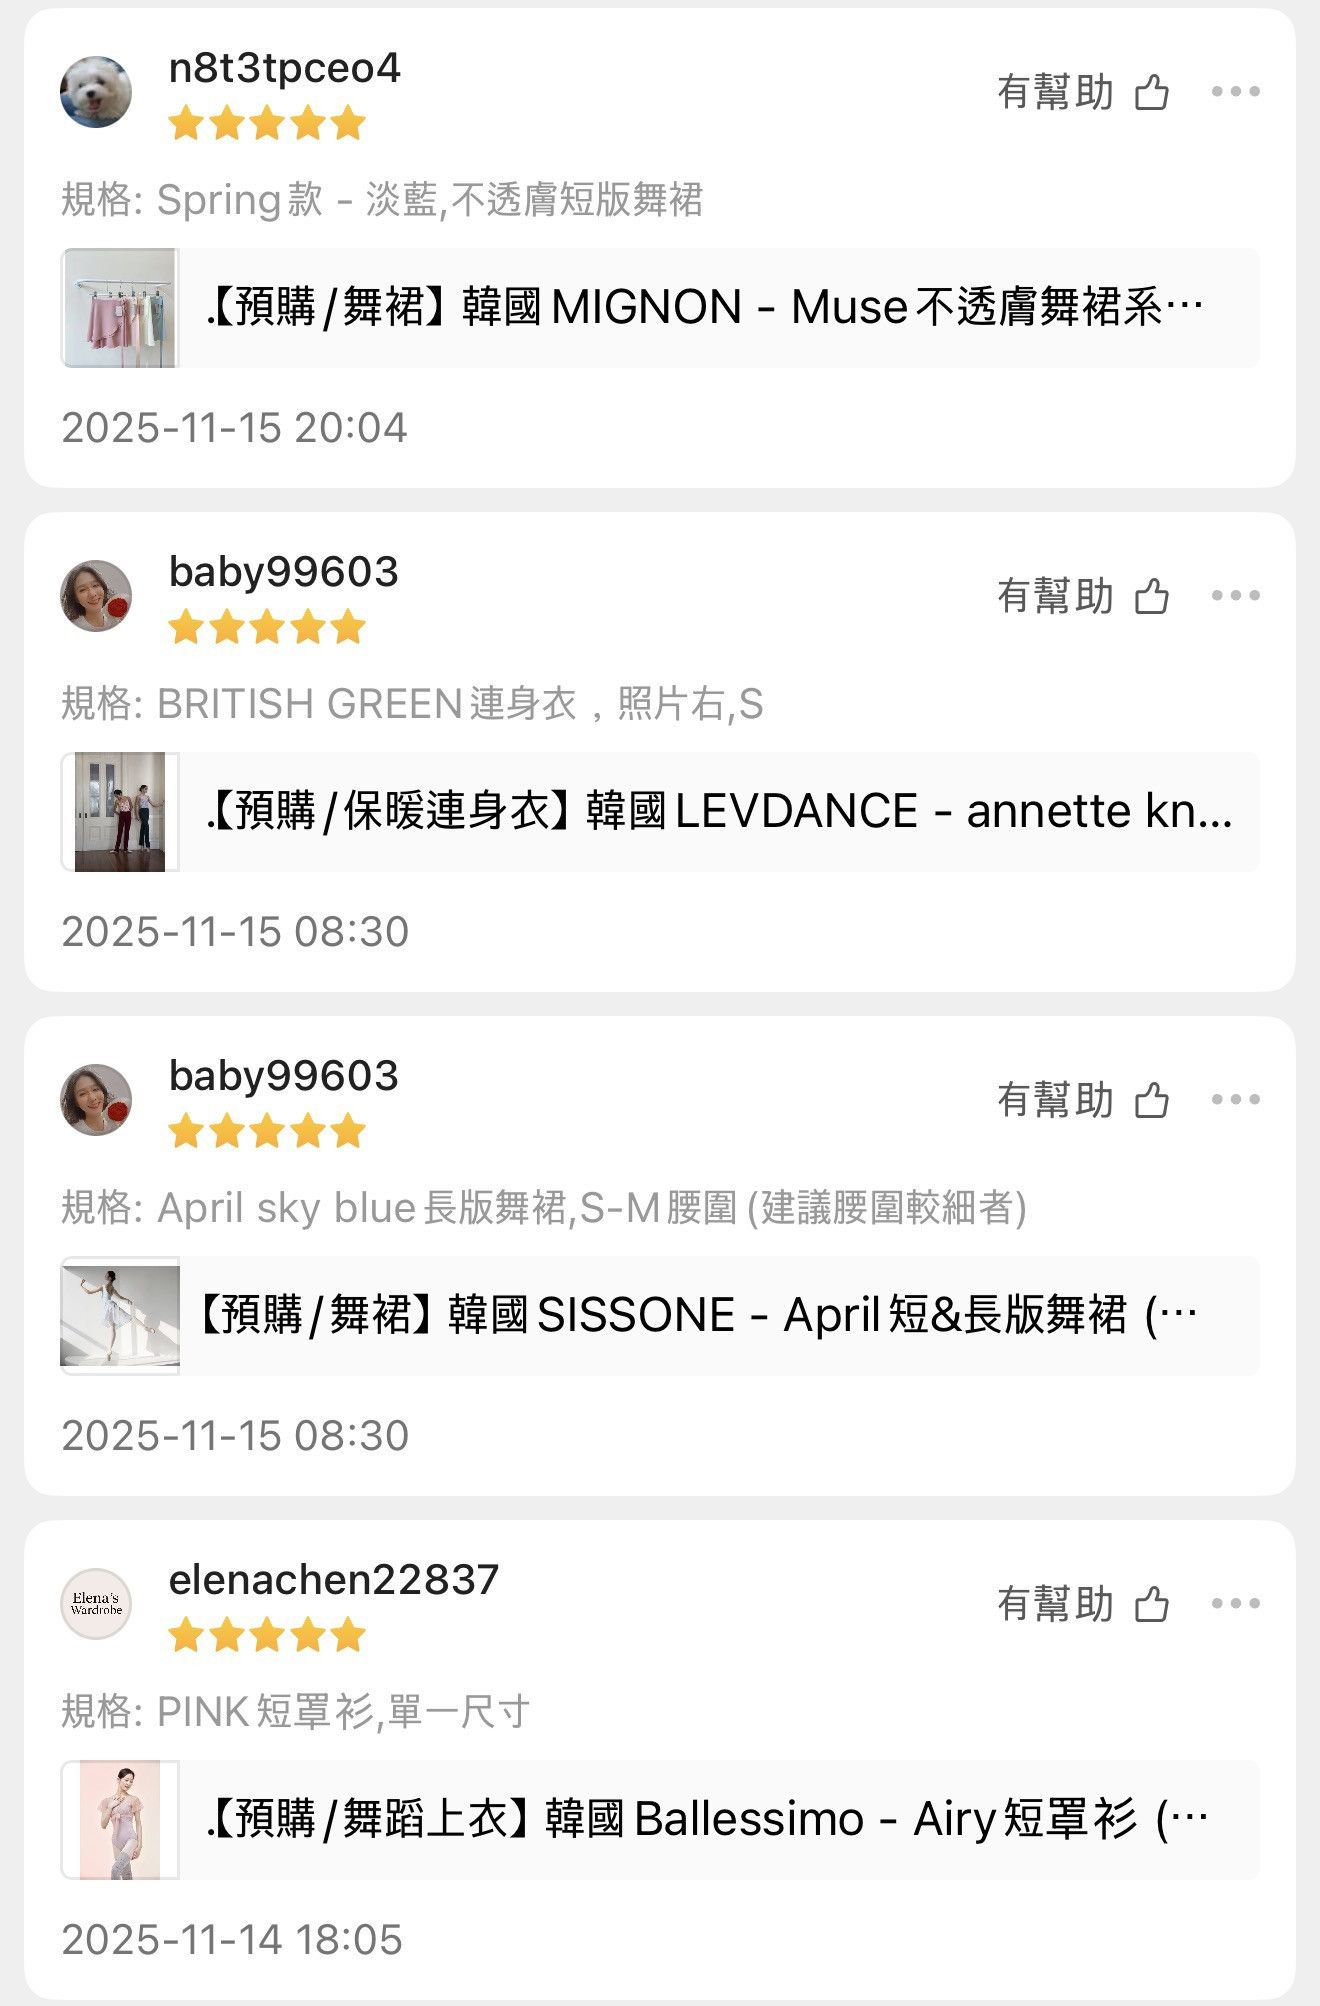The width and height of the screenshot is (1320, 2006).
Task: Open the Ballessimo Airy product thumbnail
Action: point(120,1820)
